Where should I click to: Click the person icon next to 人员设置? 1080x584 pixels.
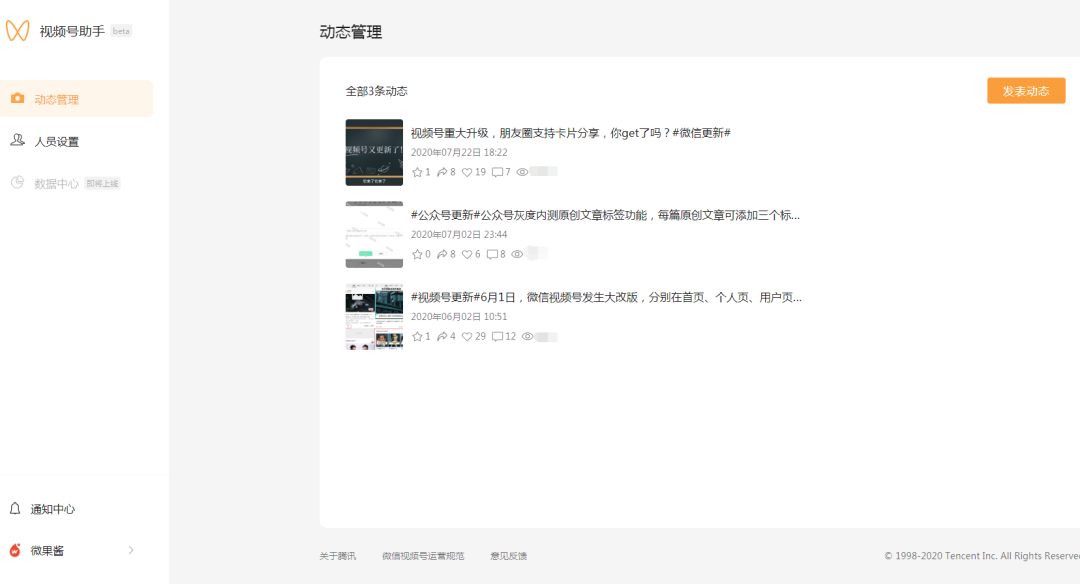tap(16, 141)
